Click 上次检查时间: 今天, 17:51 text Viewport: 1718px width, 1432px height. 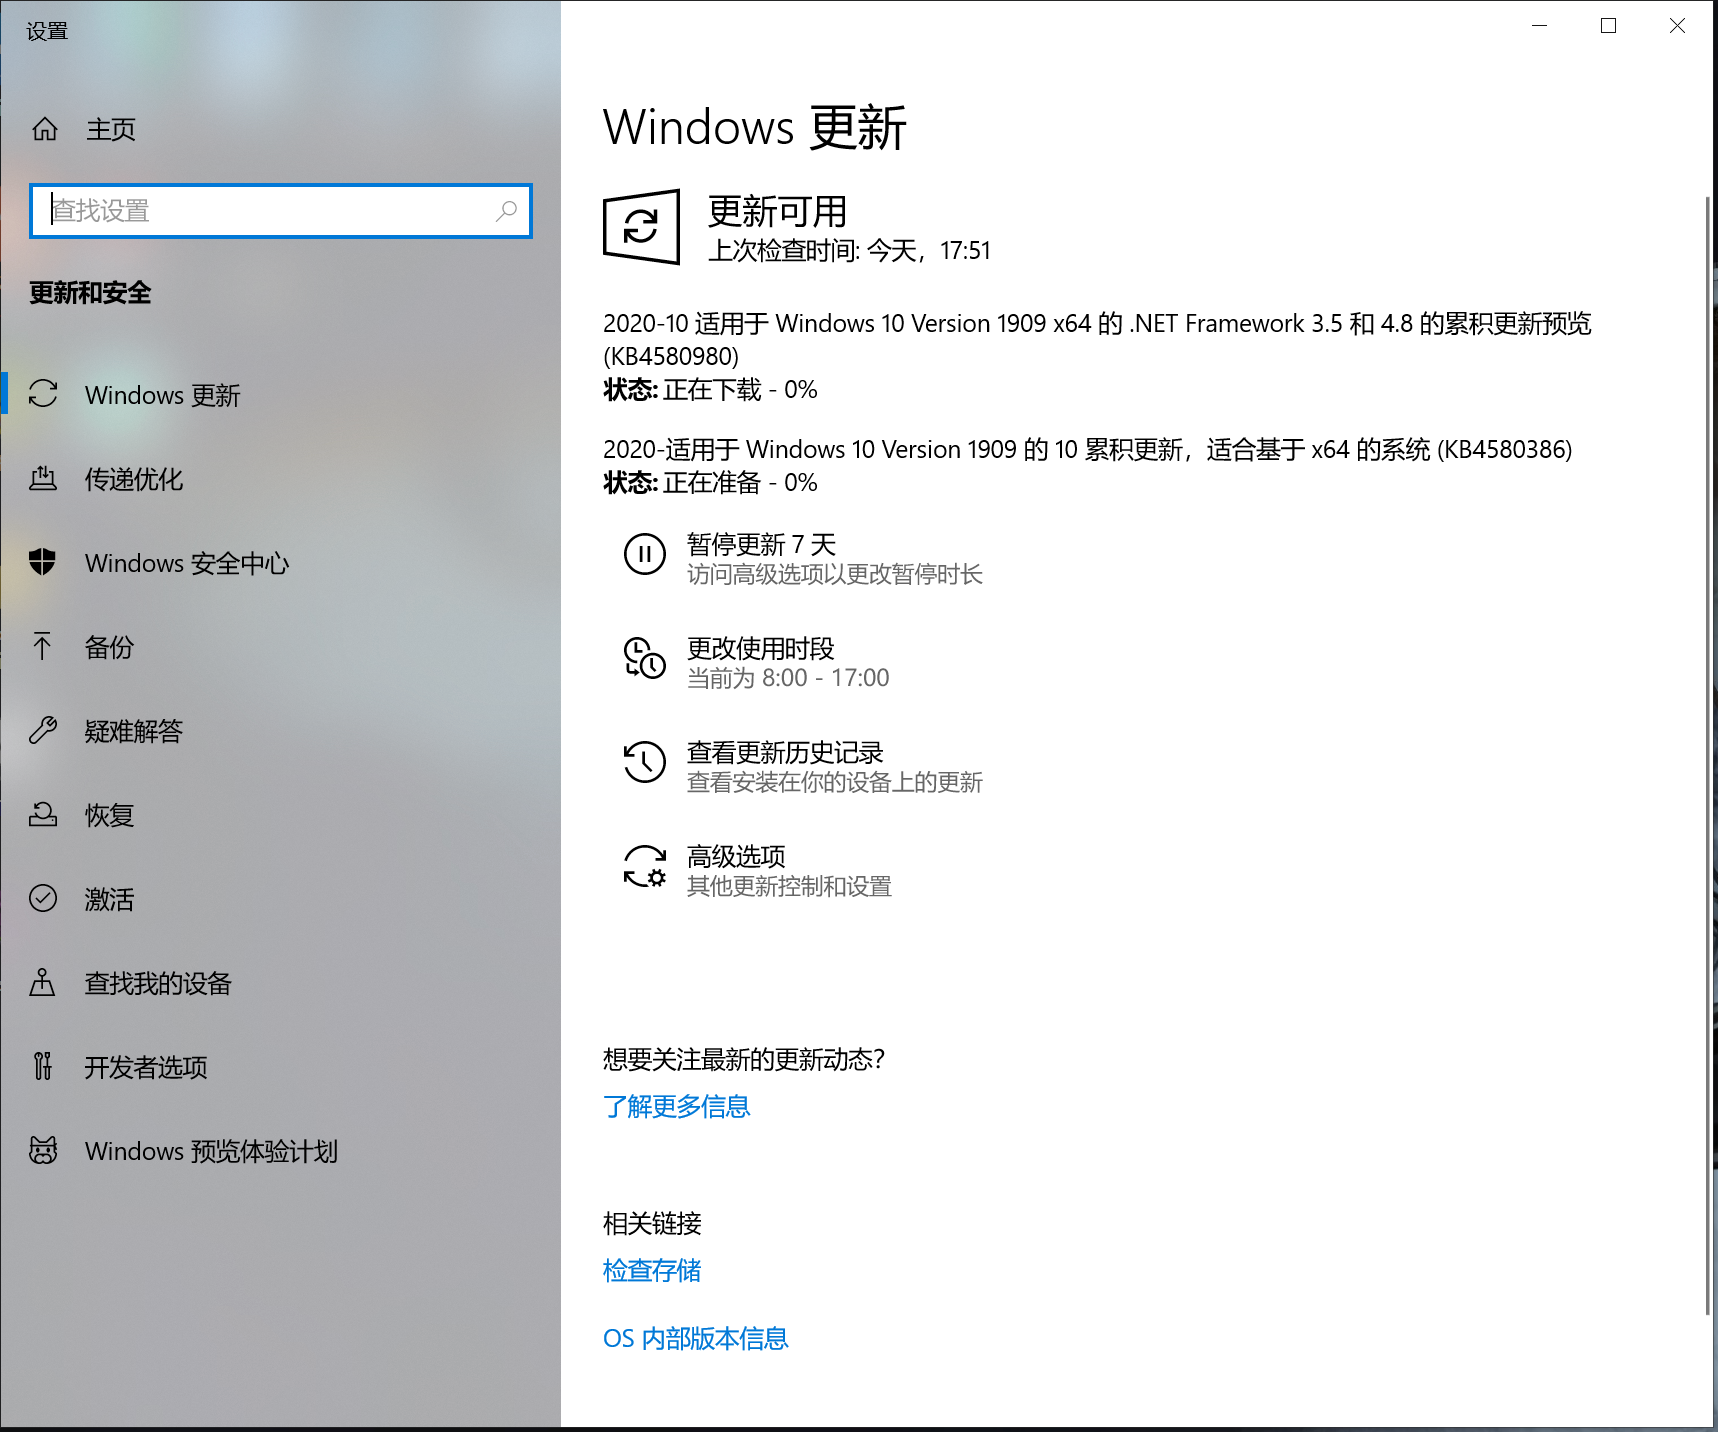[x=849, y=250]
